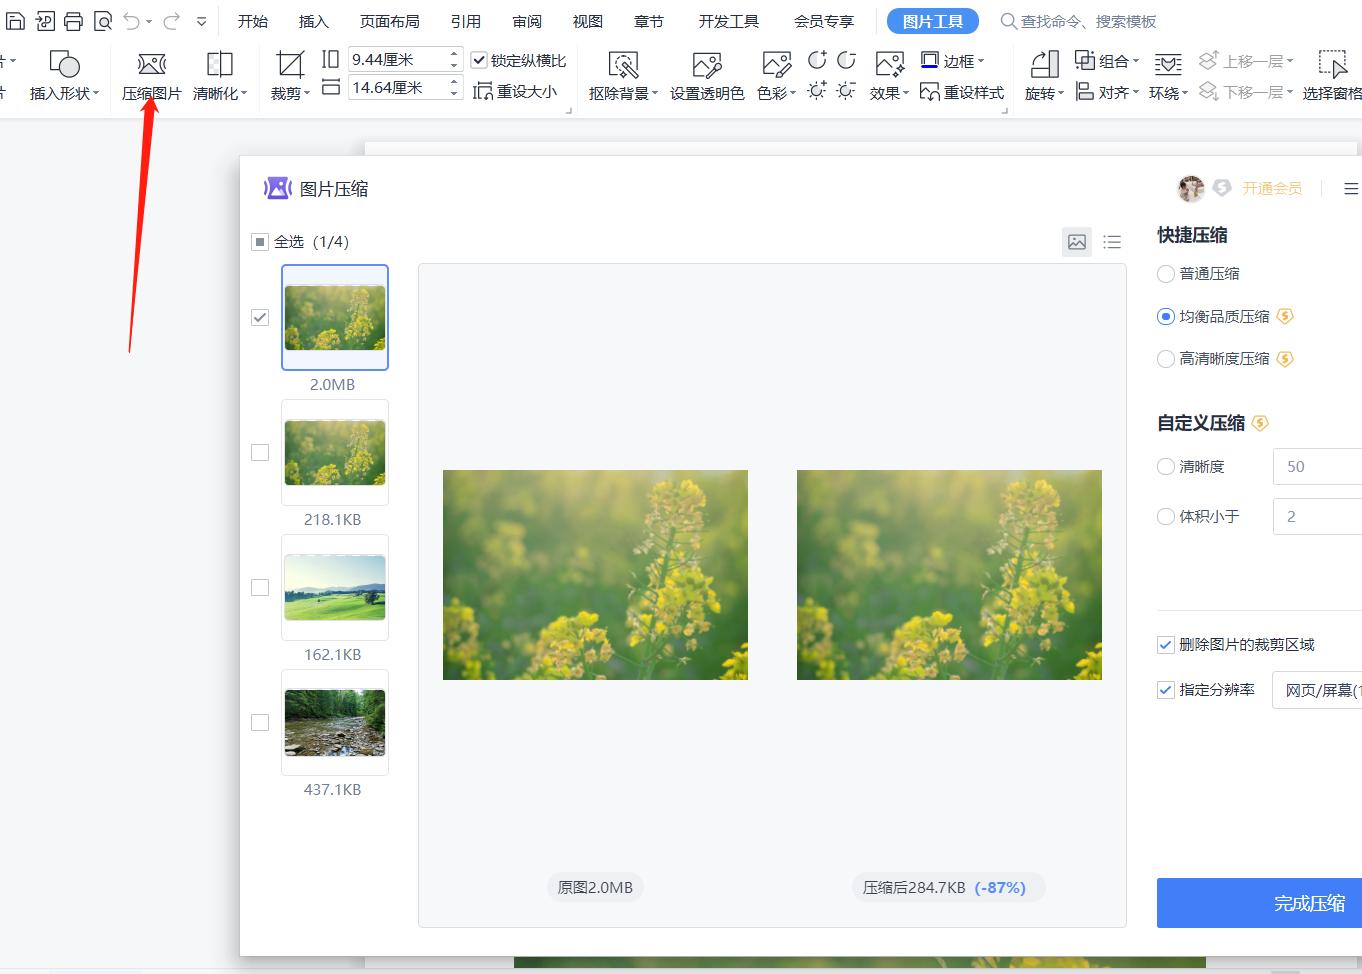Switch to the 页面布局 ribbon tab
The image size is (1362, 974).
(x=389, y=20)
